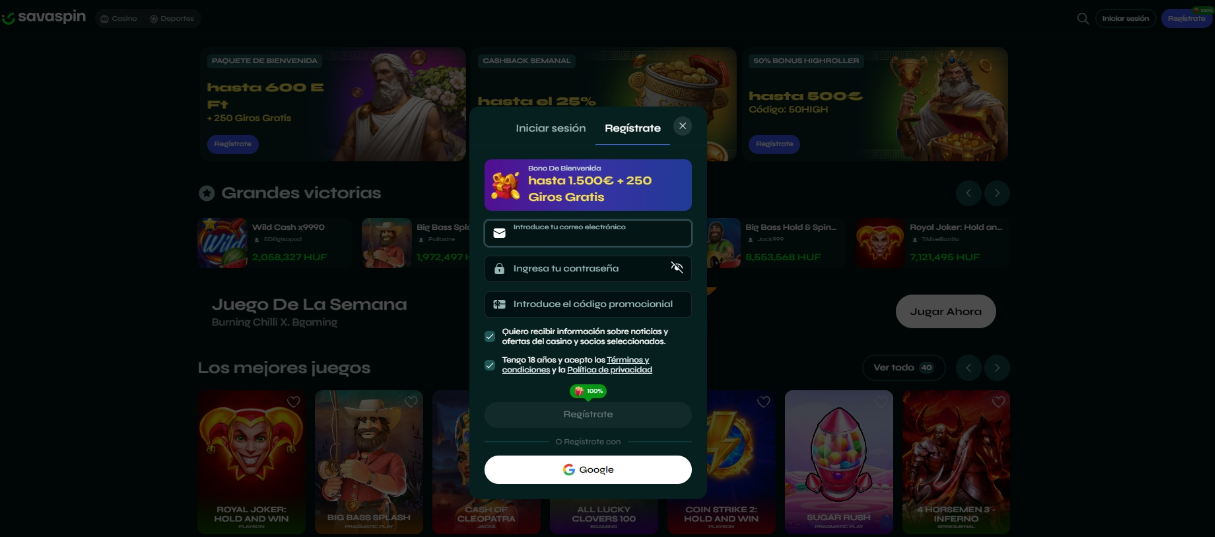1215x537 pixels.
Task: Click the promotional code input field
Action: point(588,304)
